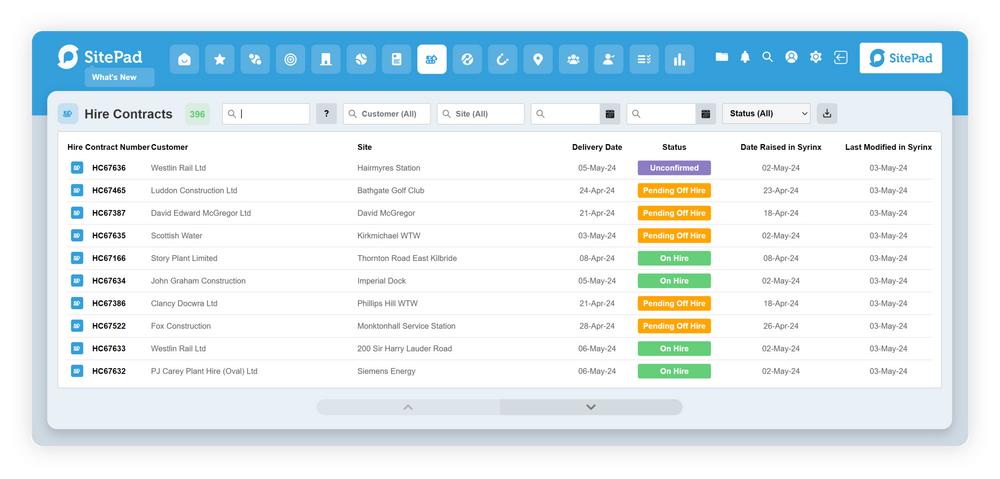Click the question mark help button
The width and height of the screenshot is (1000, 479).
[326, 114]
